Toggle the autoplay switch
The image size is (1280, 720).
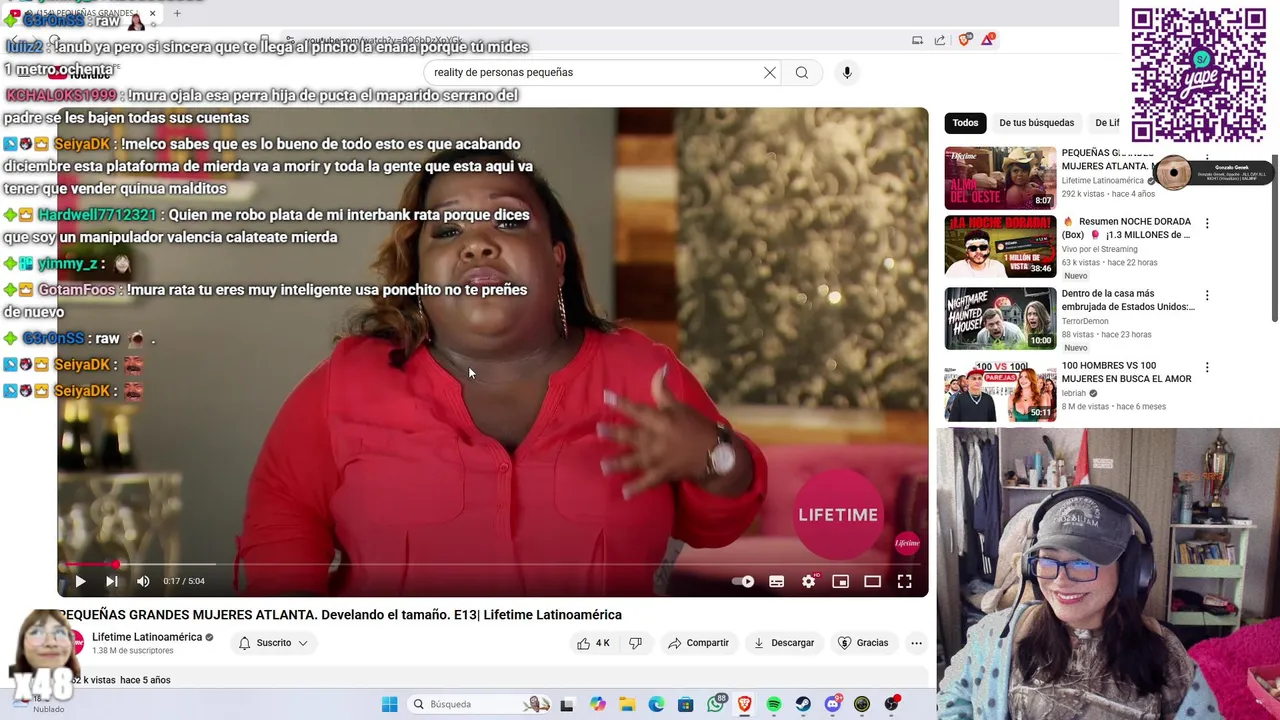click(743, 581)
